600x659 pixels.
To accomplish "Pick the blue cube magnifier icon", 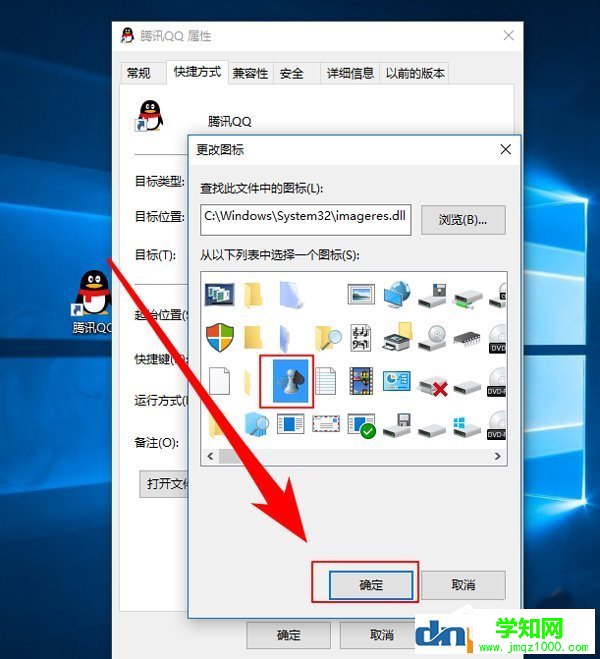I will [x=256, y=424].
